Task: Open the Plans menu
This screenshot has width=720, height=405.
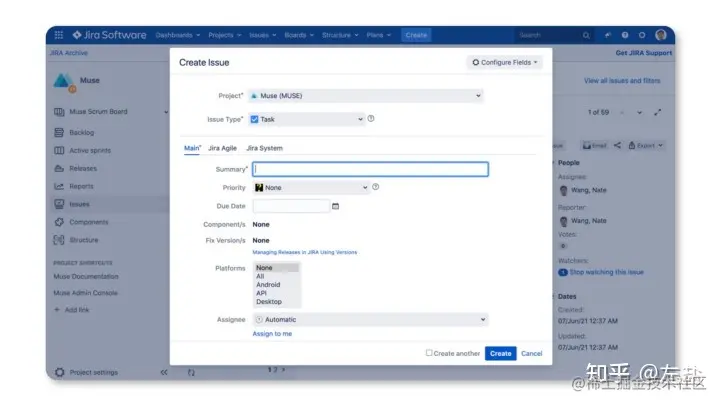Action: pyautogui.click(x=379, y=35)
